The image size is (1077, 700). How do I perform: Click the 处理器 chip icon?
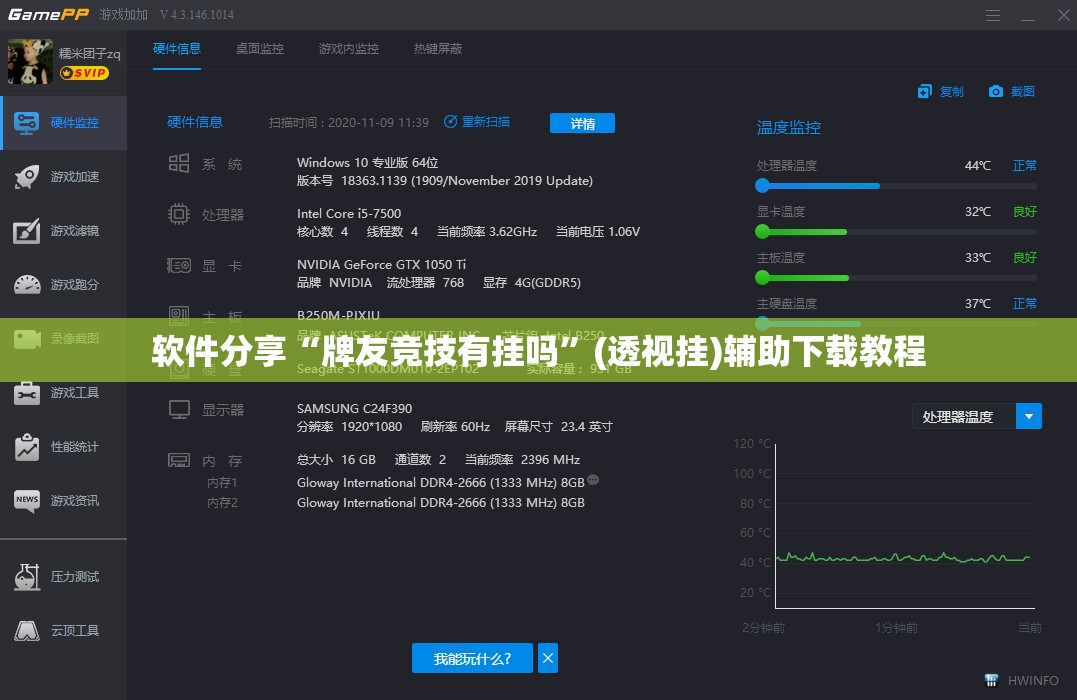(179, 214)
